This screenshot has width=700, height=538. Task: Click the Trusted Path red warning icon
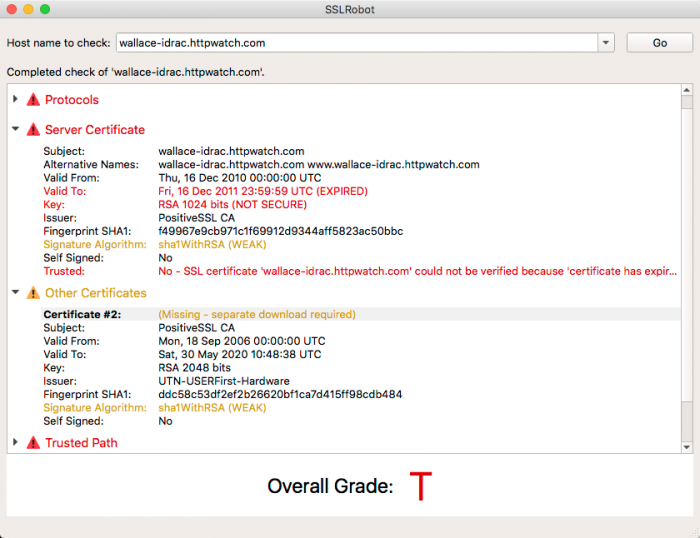tap(33, 442)
